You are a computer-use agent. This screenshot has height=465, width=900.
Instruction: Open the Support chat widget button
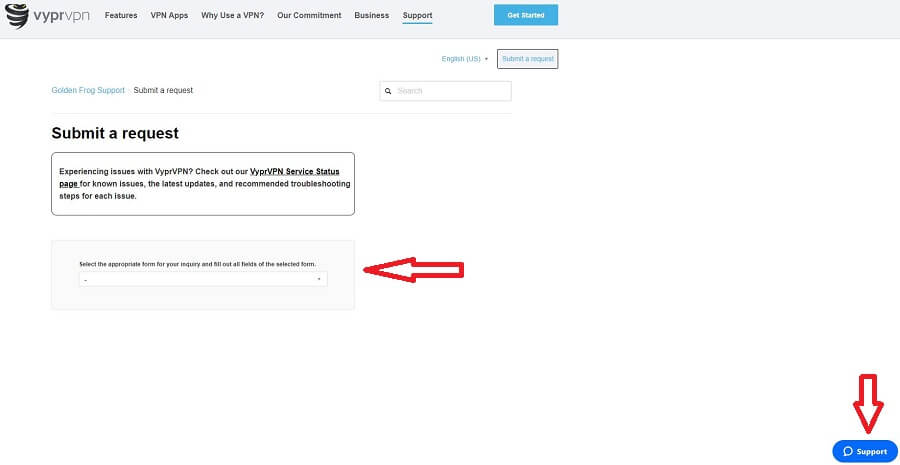[864, 452]
